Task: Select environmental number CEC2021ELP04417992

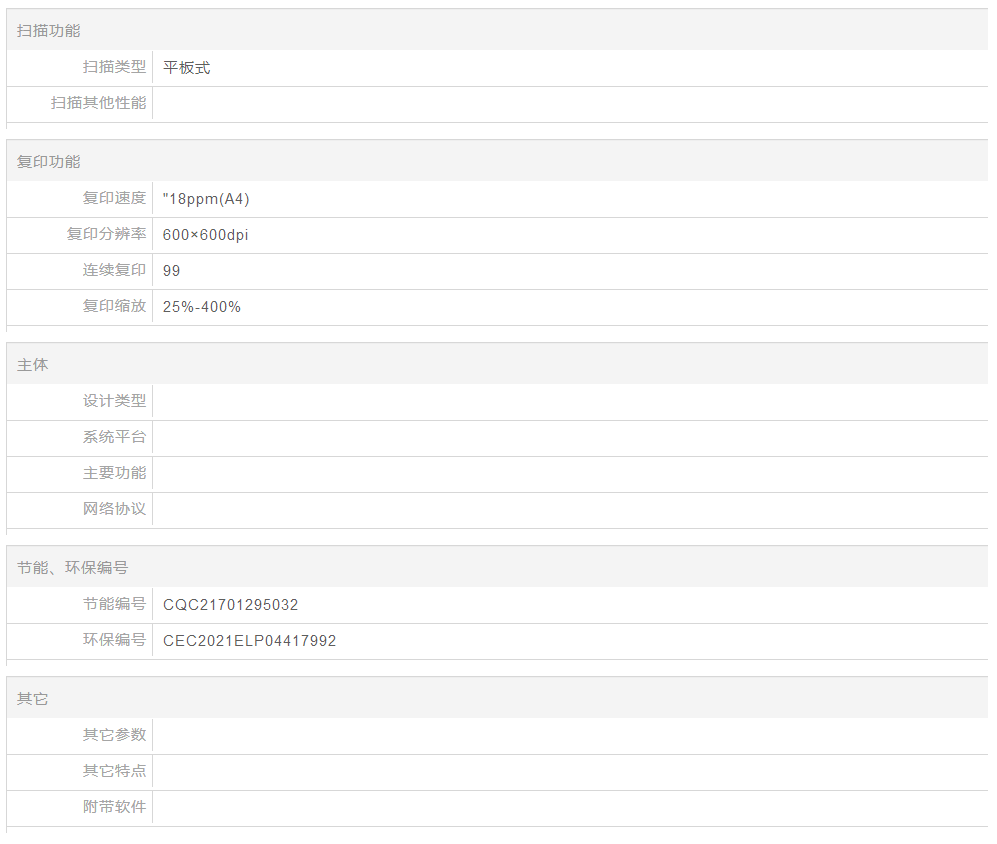Action: click(x=250, y=641)
